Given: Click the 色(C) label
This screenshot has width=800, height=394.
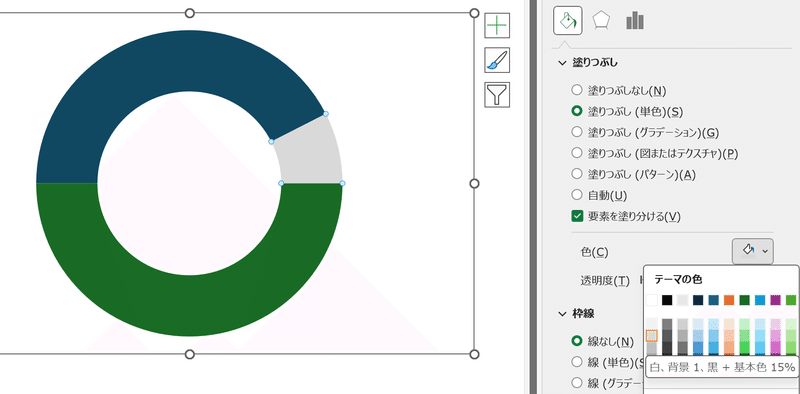Looking at the screenshot, I should point(594,252).
